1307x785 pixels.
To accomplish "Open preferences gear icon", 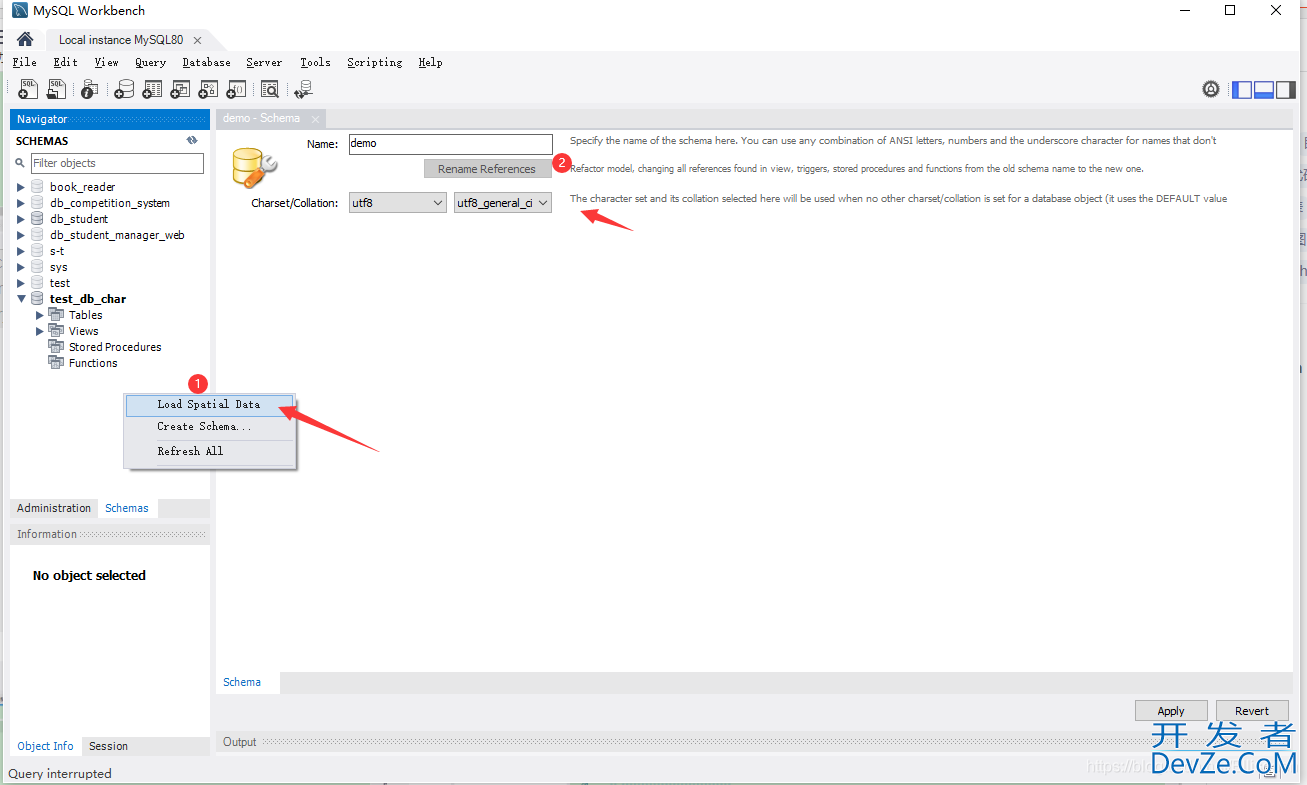I will [1211, 89].
